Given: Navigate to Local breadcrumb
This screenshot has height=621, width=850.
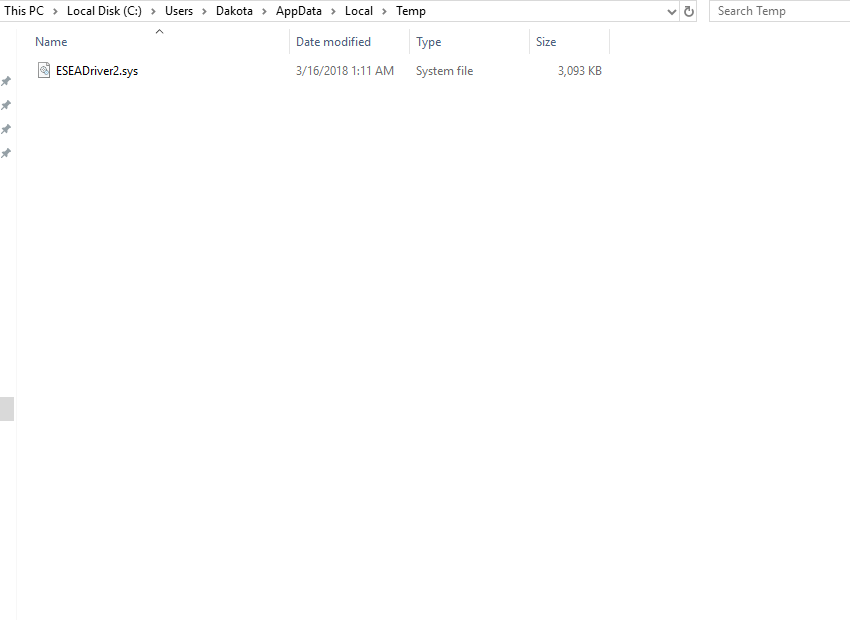Looking at the screenshot, I should pyautogui.click(x=359, y=11).
